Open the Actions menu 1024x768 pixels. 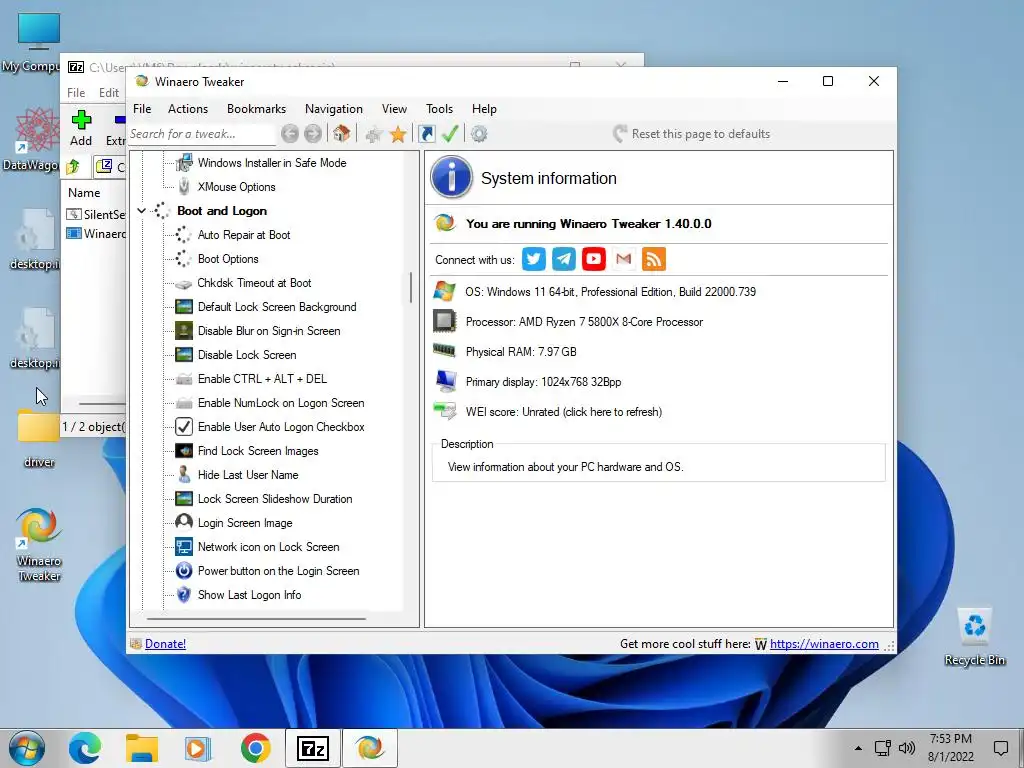click(187, 109)
